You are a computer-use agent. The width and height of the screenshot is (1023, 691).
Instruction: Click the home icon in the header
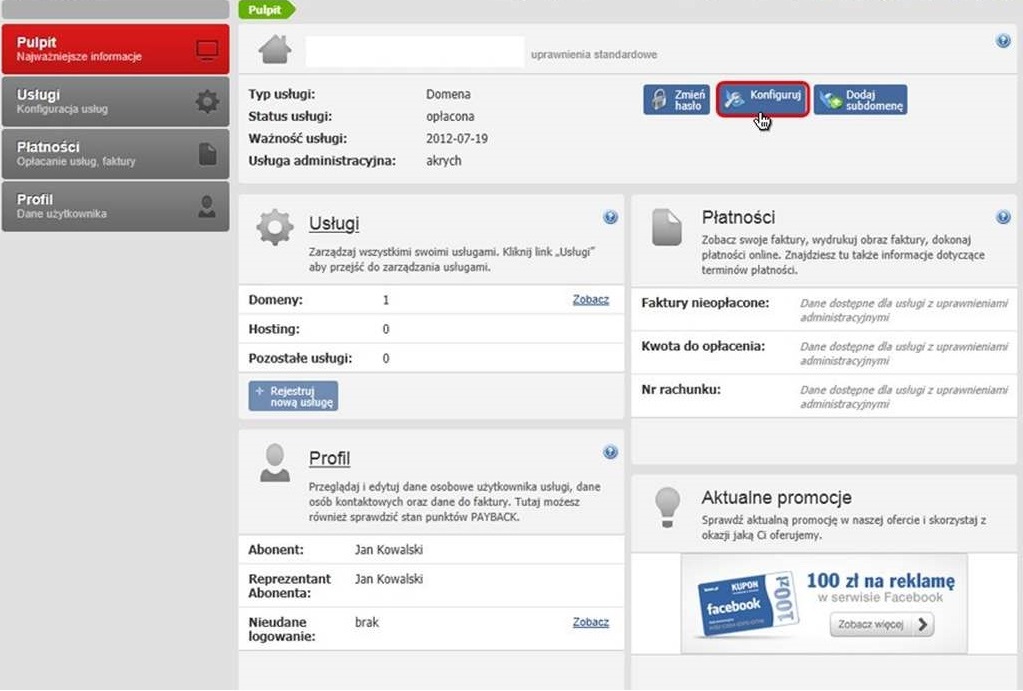275,49
